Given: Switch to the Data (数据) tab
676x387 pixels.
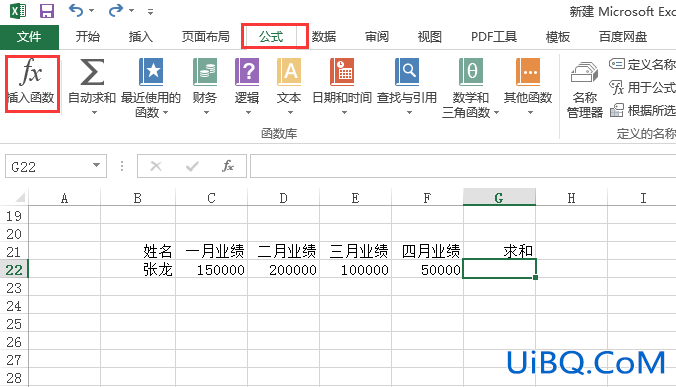Looking at the screenshot, I should click(x=324, y=37).
